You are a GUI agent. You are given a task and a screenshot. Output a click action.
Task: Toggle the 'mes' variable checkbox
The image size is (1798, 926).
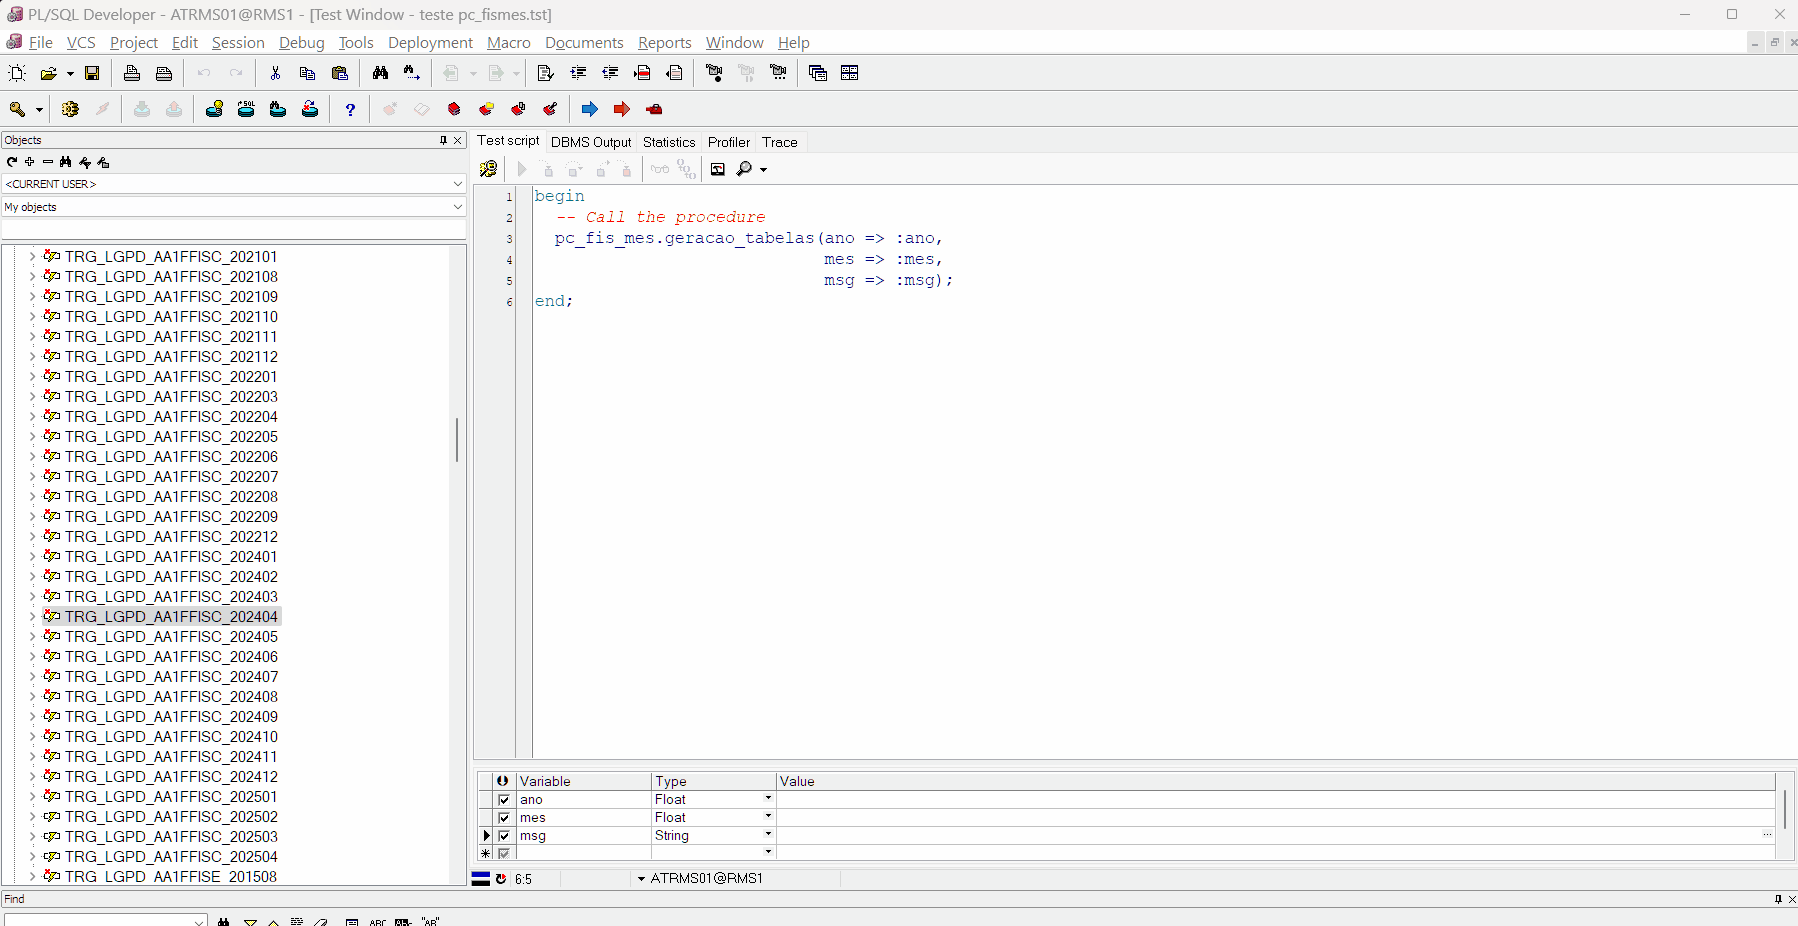point(504,818)
